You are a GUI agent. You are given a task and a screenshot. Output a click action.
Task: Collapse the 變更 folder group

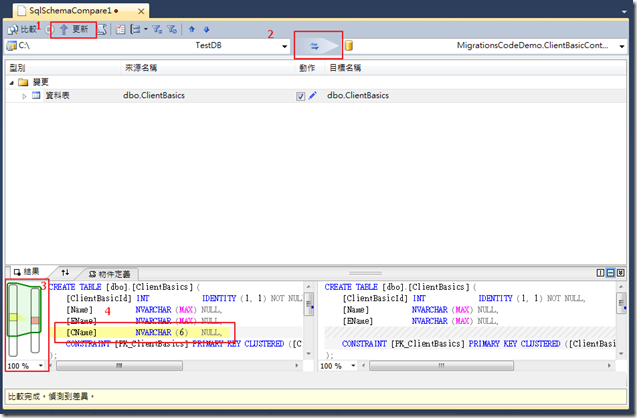11,83
